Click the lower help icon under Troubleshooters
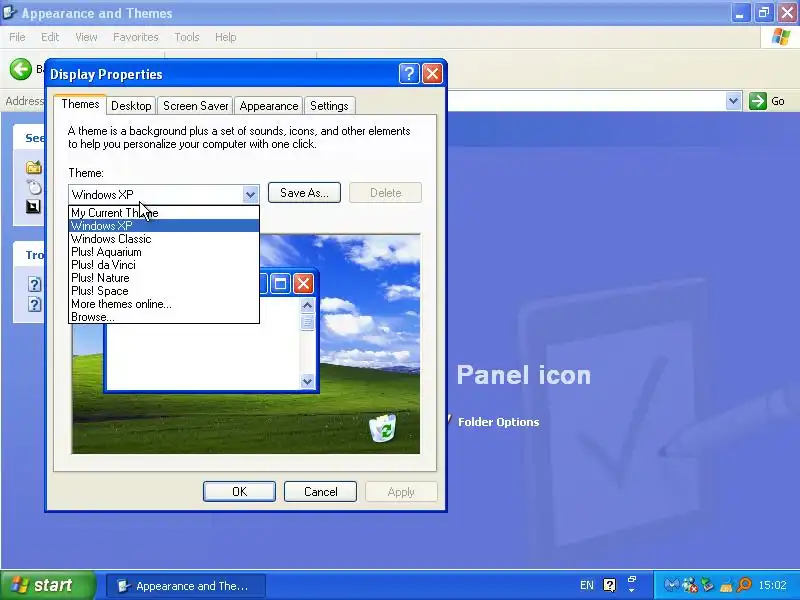The image size is (800, 600). [x=34, y=304]
